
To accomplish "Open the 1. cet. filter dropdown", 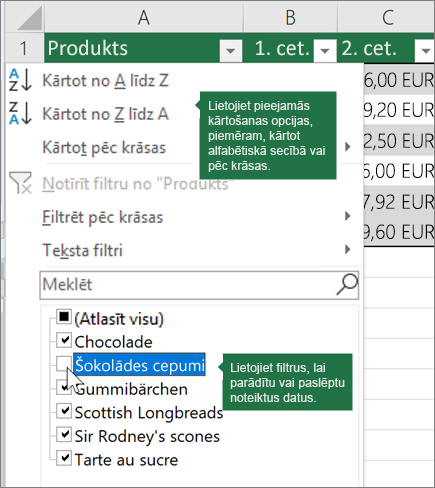I will pos(325,51).
